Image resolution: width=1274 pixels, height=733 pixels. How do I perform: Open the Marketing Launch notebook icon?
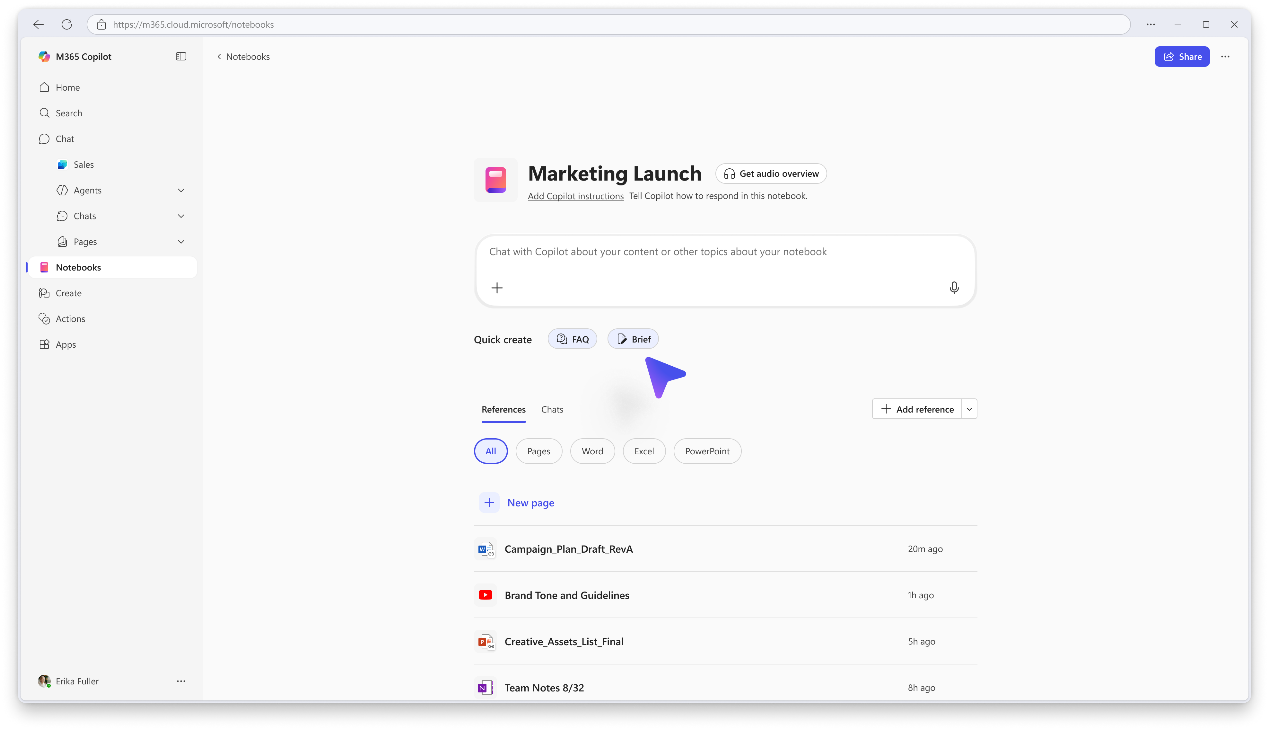(x=496, y=180)
